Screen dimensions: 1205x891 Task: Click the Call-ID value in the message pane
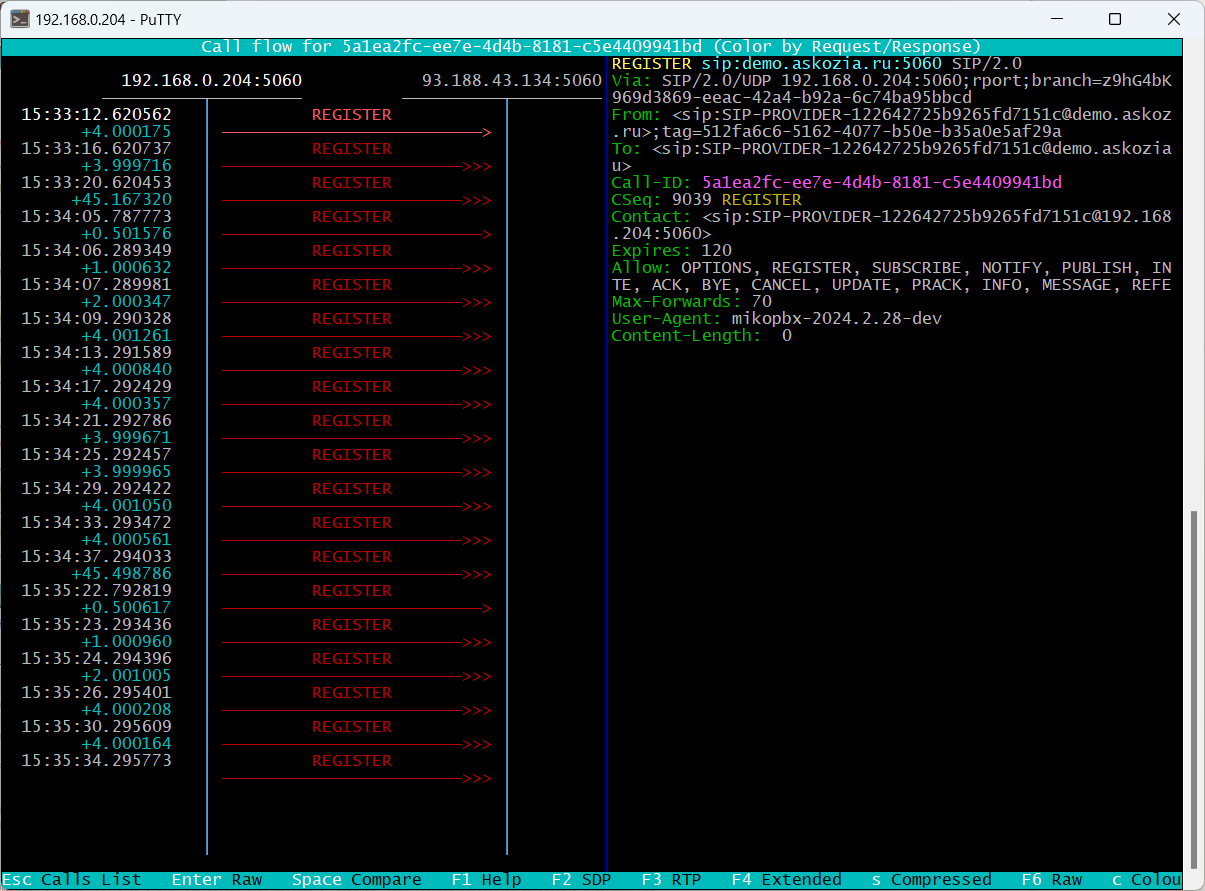[881, 182]
